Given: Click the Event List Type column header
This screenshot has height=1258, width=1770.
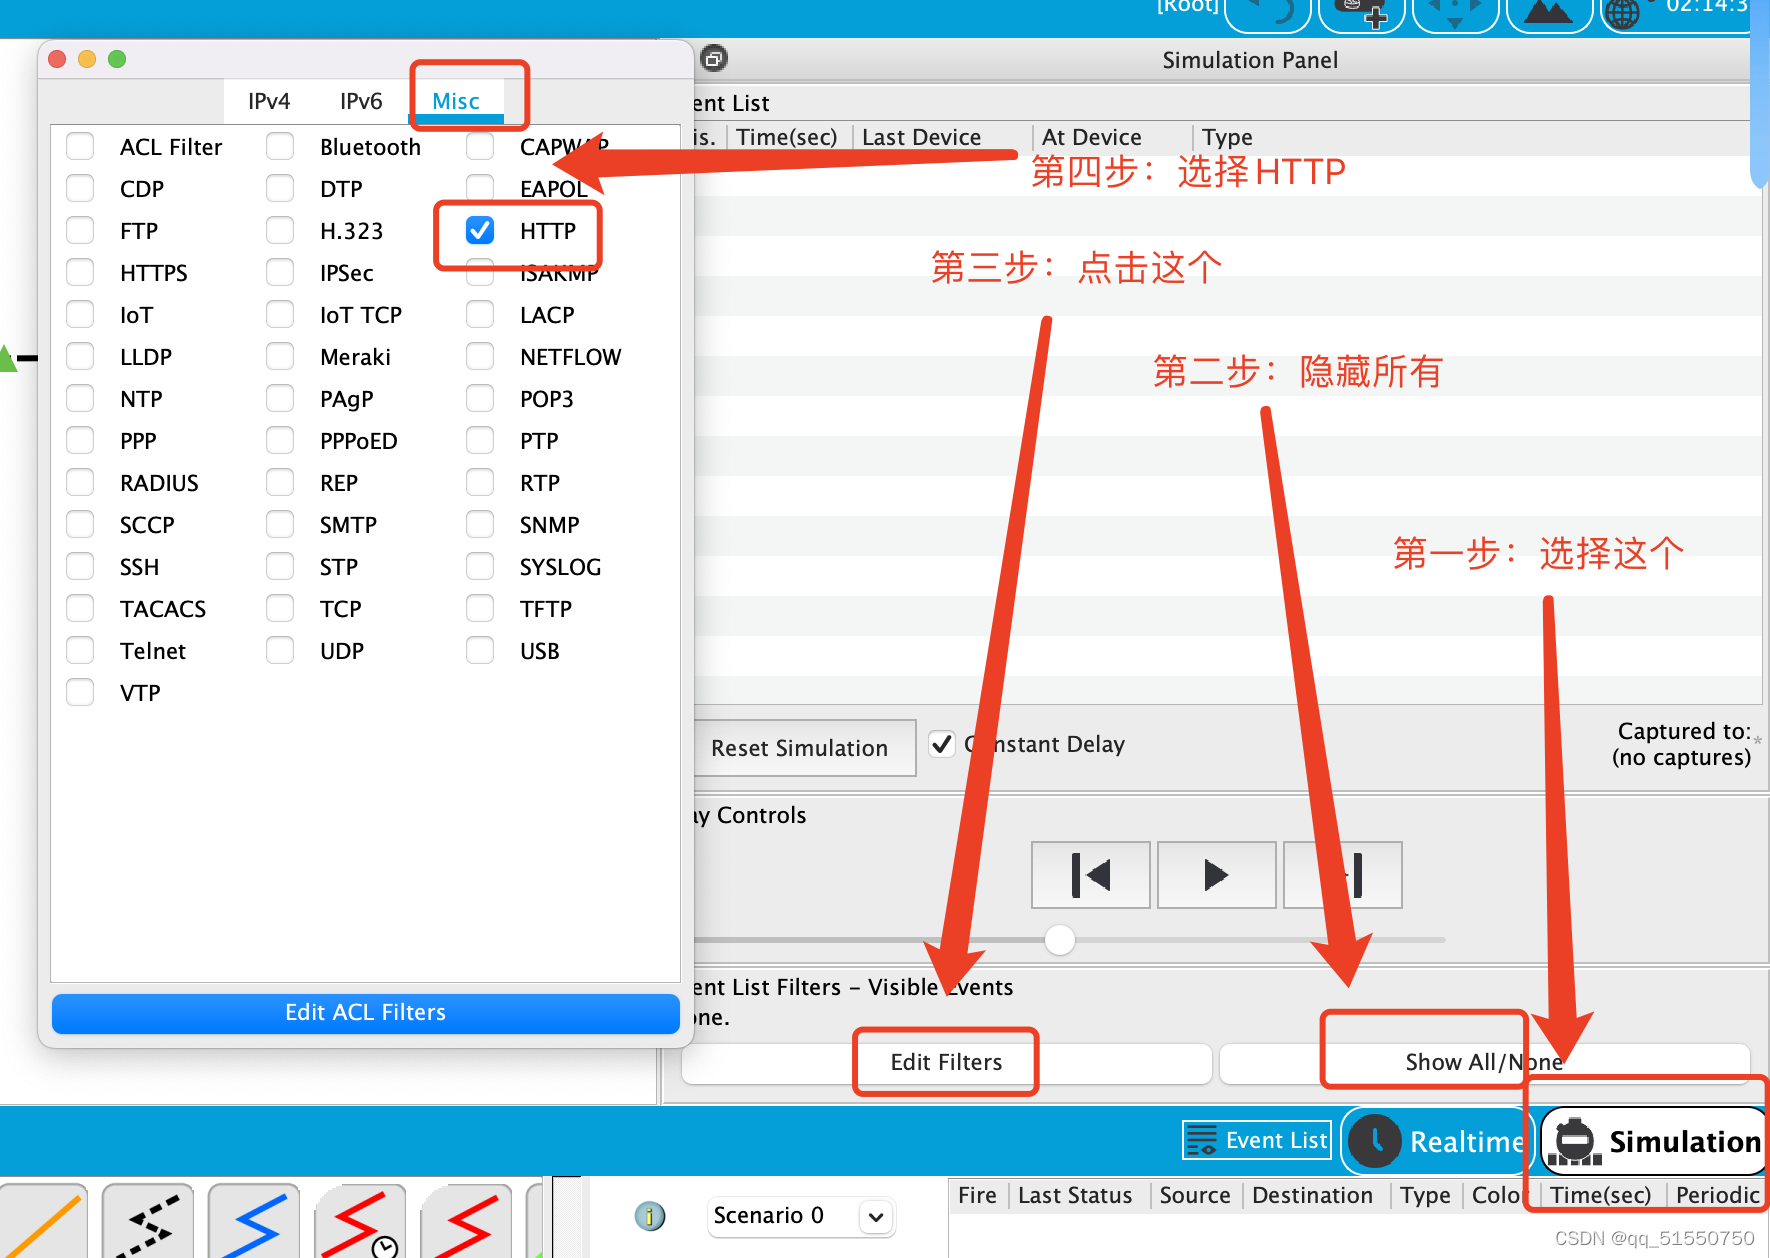Looking at the screenshot, I should [1227, 137].
